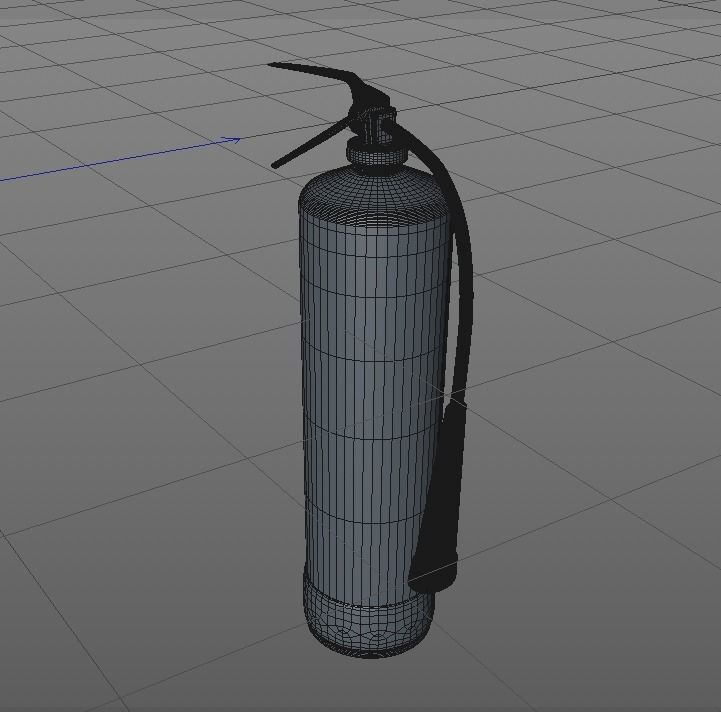Select the discharge nozzle horn at hose end
Image resolution: width=721 pixels, height=712 pixels.
(x=437, y=497)
